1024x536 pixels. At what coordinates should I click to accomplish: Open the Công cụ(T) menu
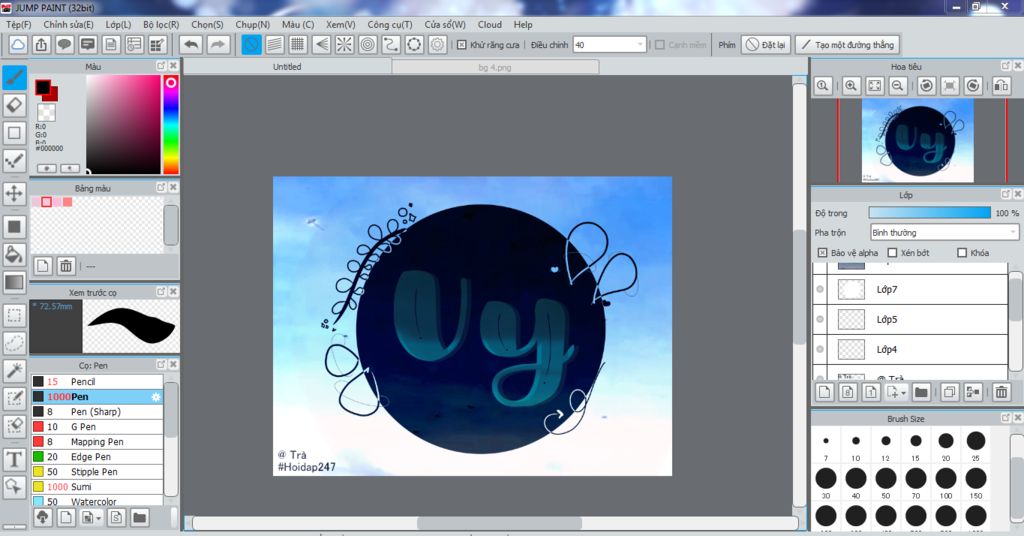[389, 24]
